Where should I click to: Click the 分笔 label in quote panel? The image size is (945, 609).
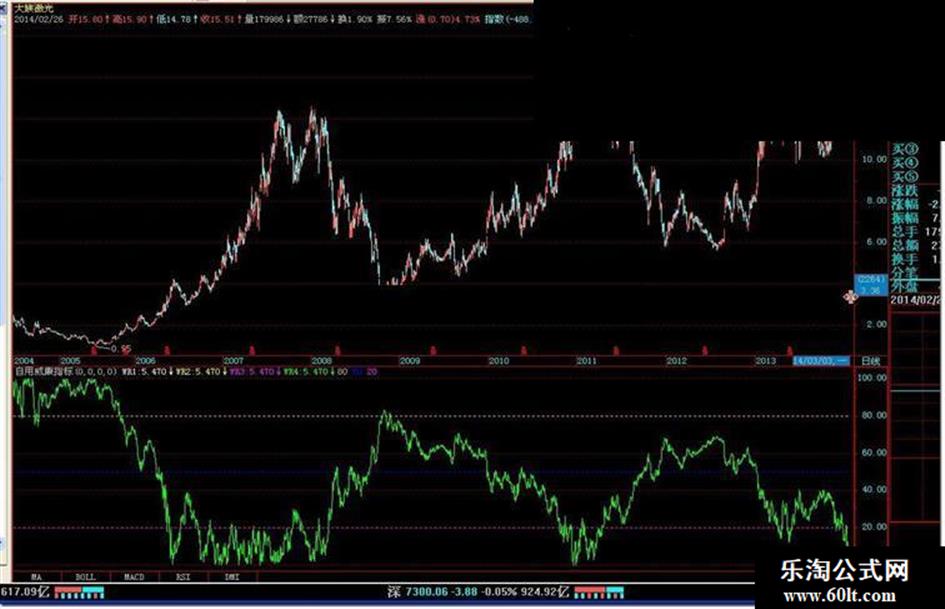(x=905, y=273)
